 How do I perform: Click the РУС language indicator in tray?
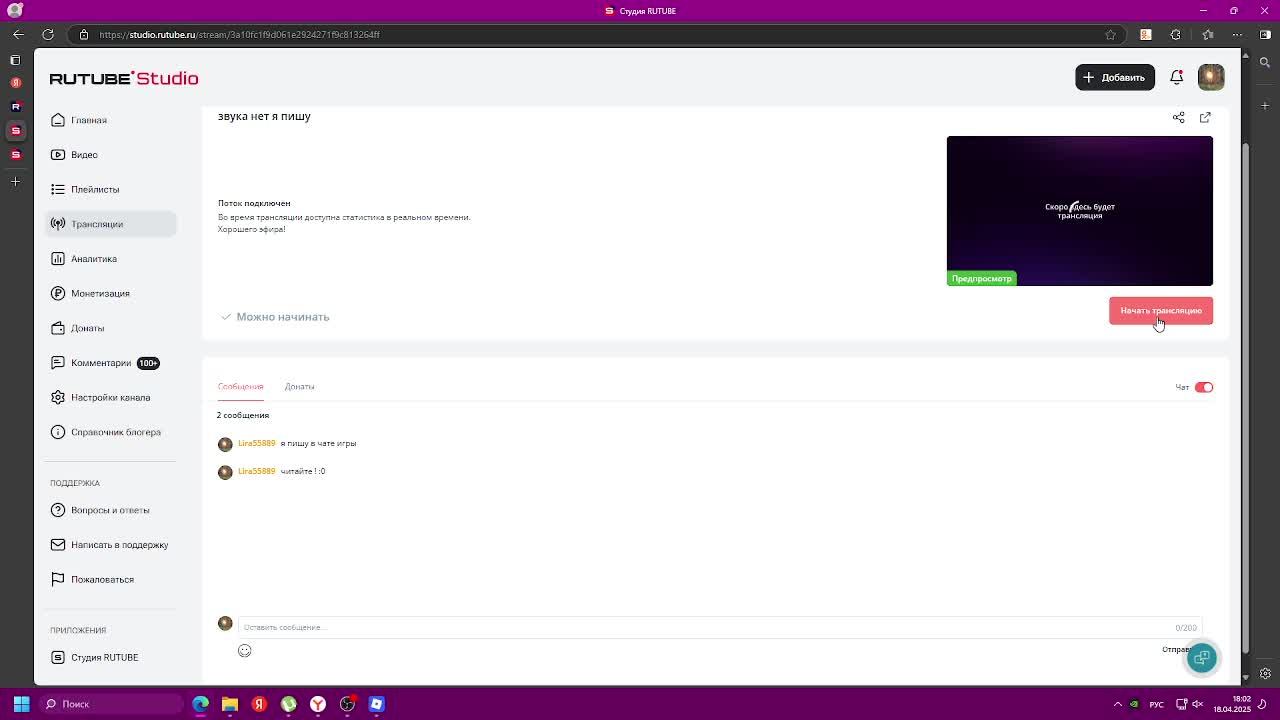(1156, 704)
